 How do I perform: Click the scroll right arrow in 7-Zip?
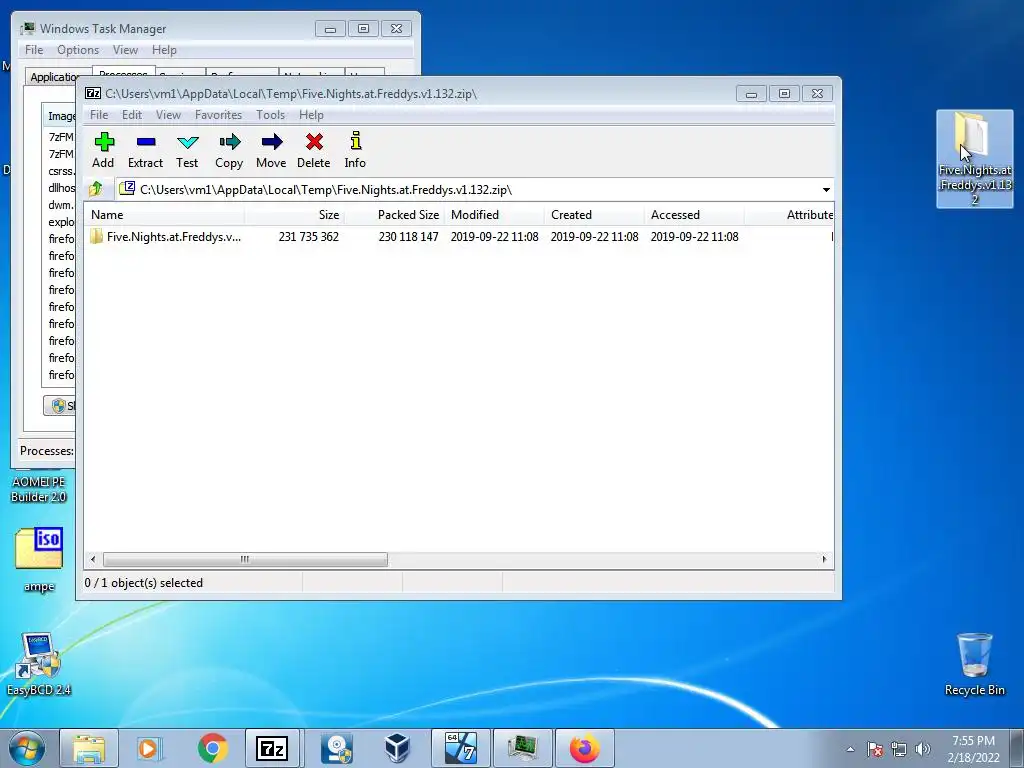pos(824,560)
